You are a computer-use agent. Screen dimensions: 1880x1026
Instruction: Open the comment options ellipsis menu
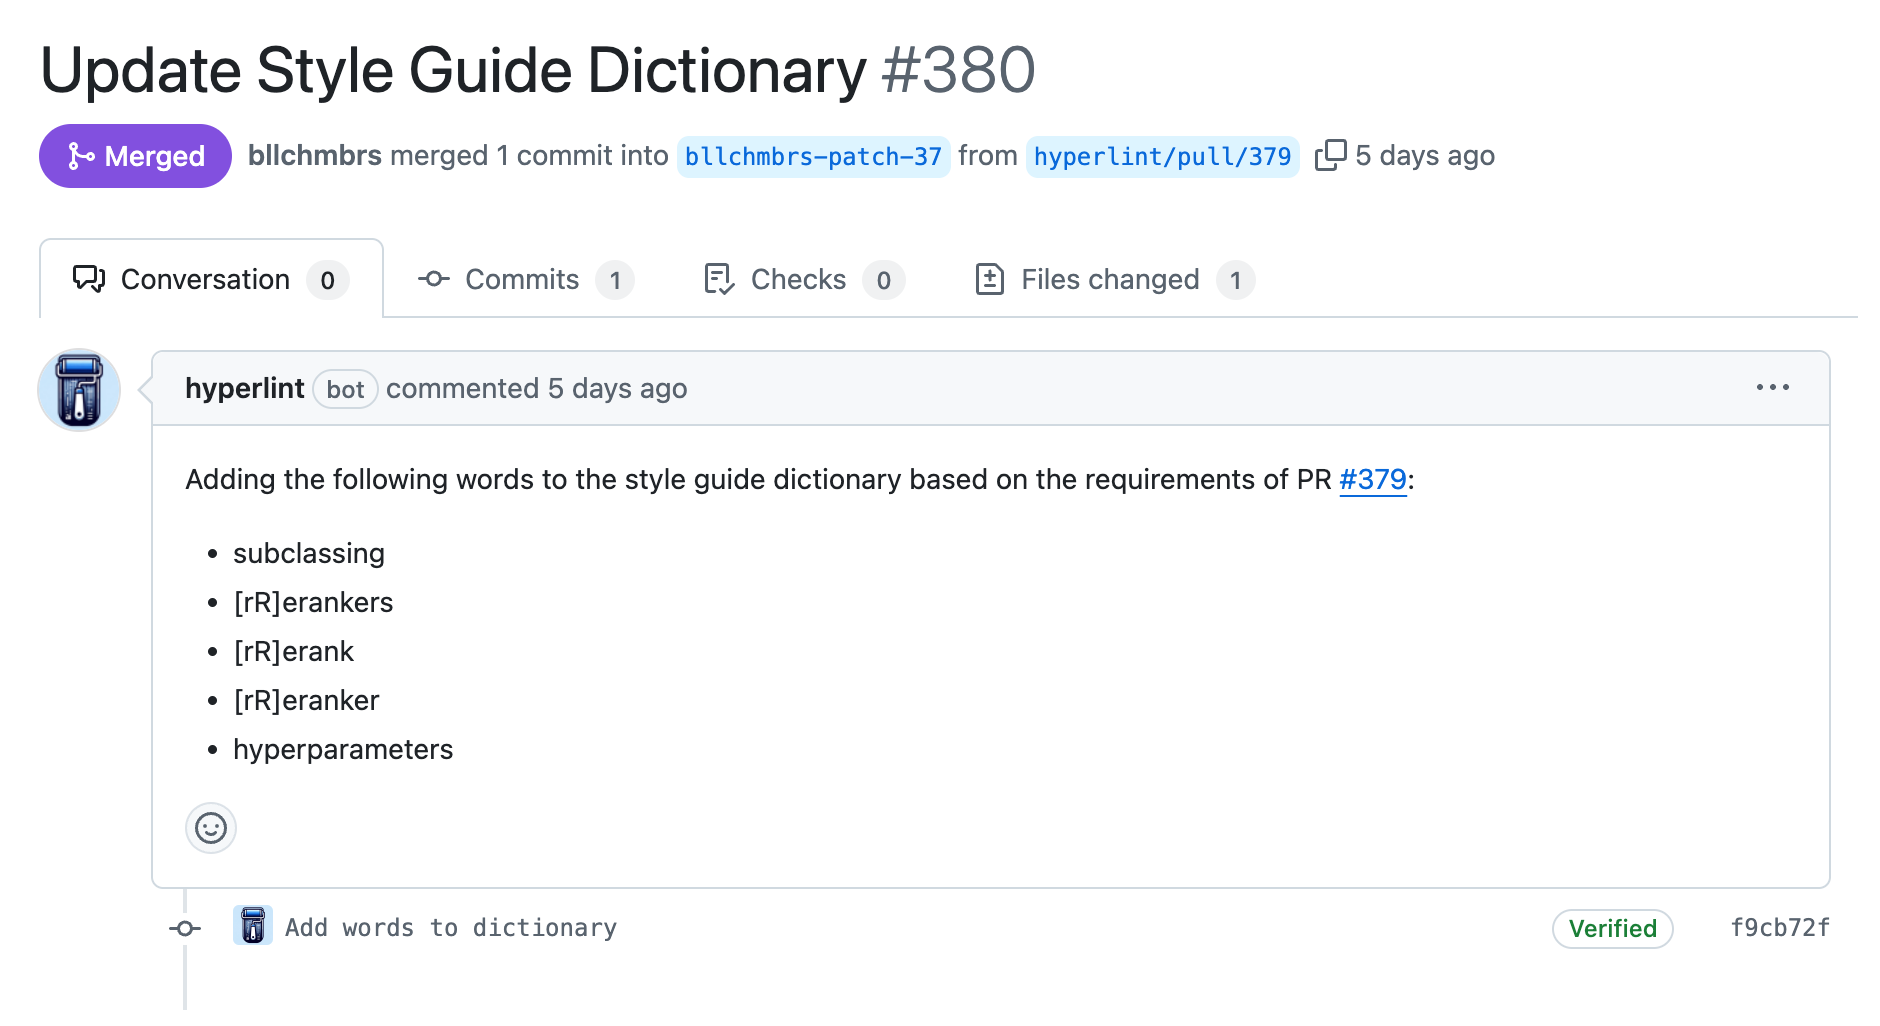coord(1772,388)
